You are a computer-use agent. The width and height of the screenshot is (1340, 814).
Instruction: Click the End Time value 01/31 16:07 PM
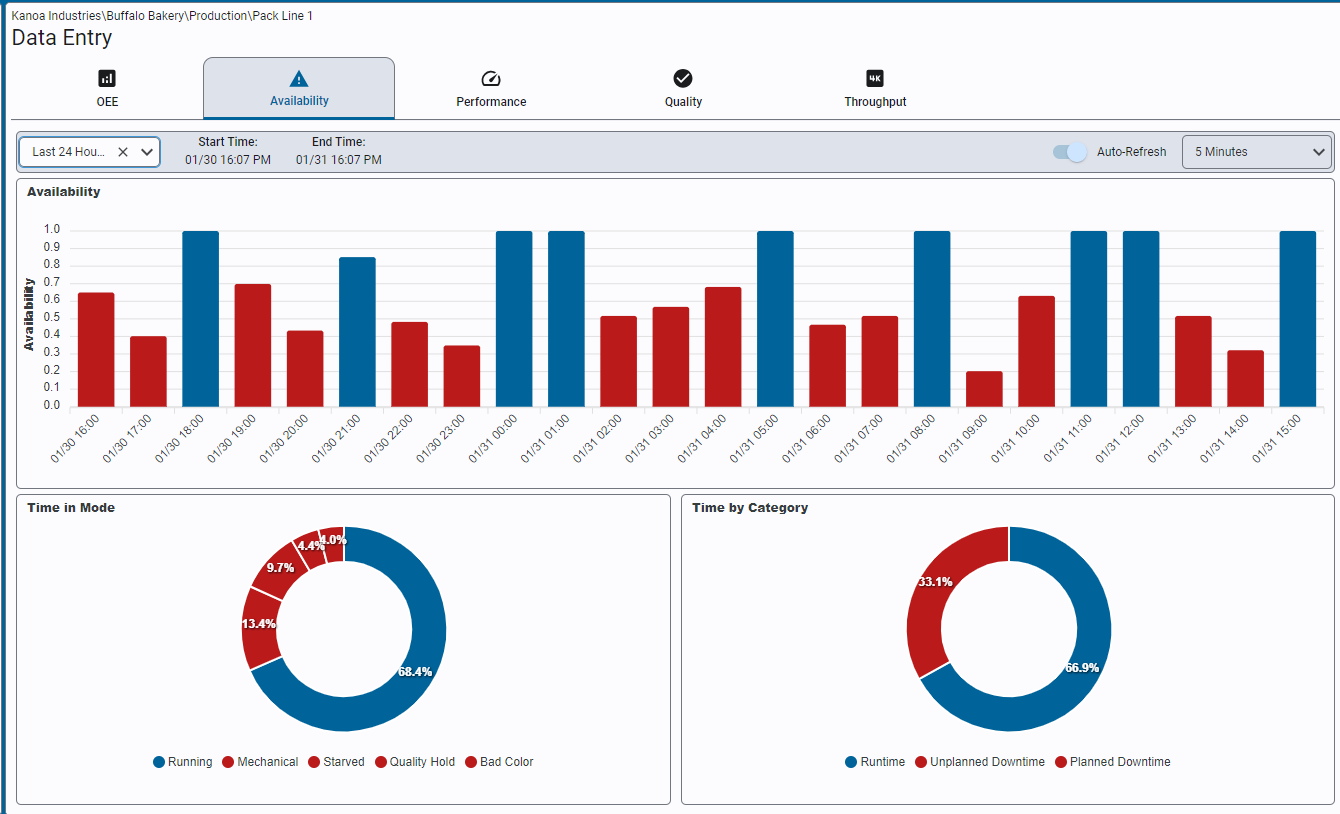pyautogui.click(x=339, y=160)
